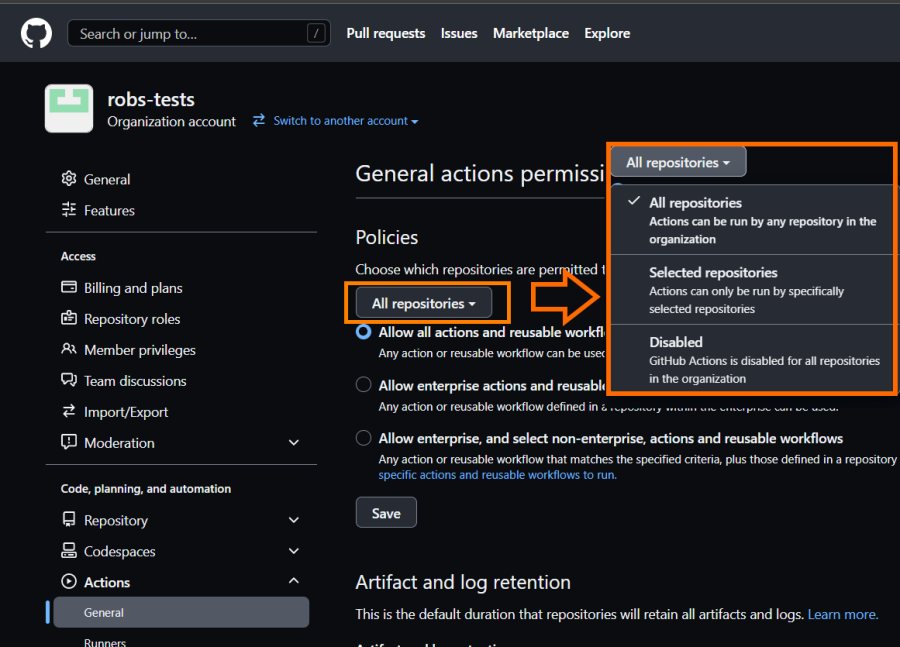Click the Policies heading

tap(386, 237)
